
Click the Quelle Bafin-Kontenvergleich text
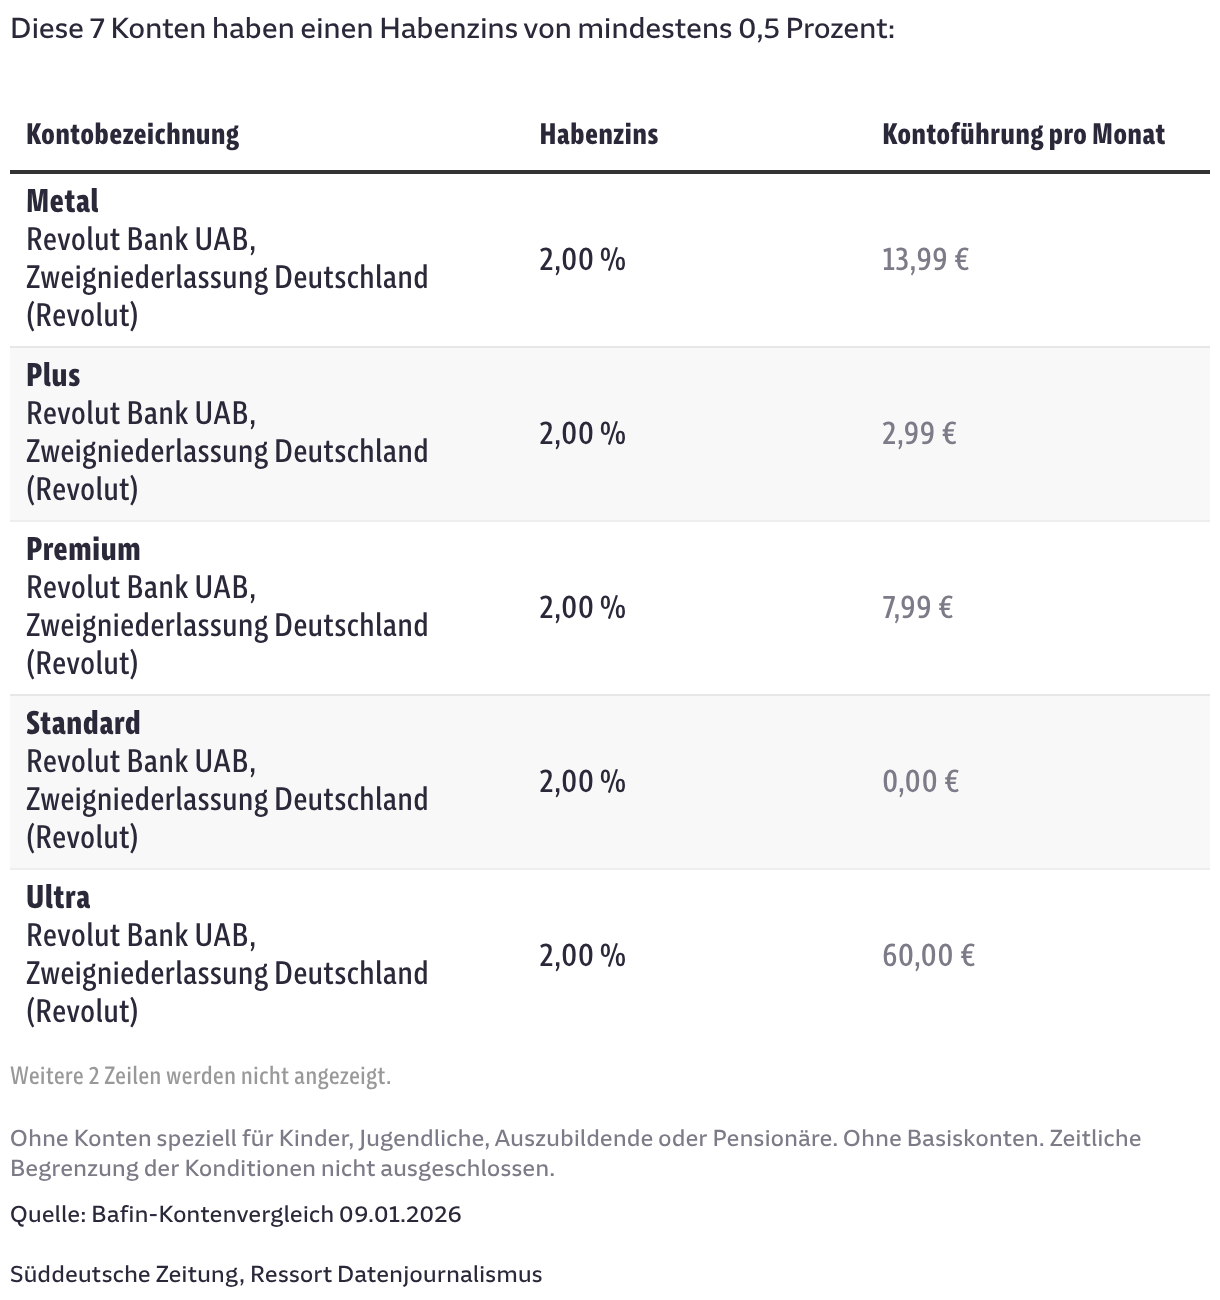(236, 1214)
